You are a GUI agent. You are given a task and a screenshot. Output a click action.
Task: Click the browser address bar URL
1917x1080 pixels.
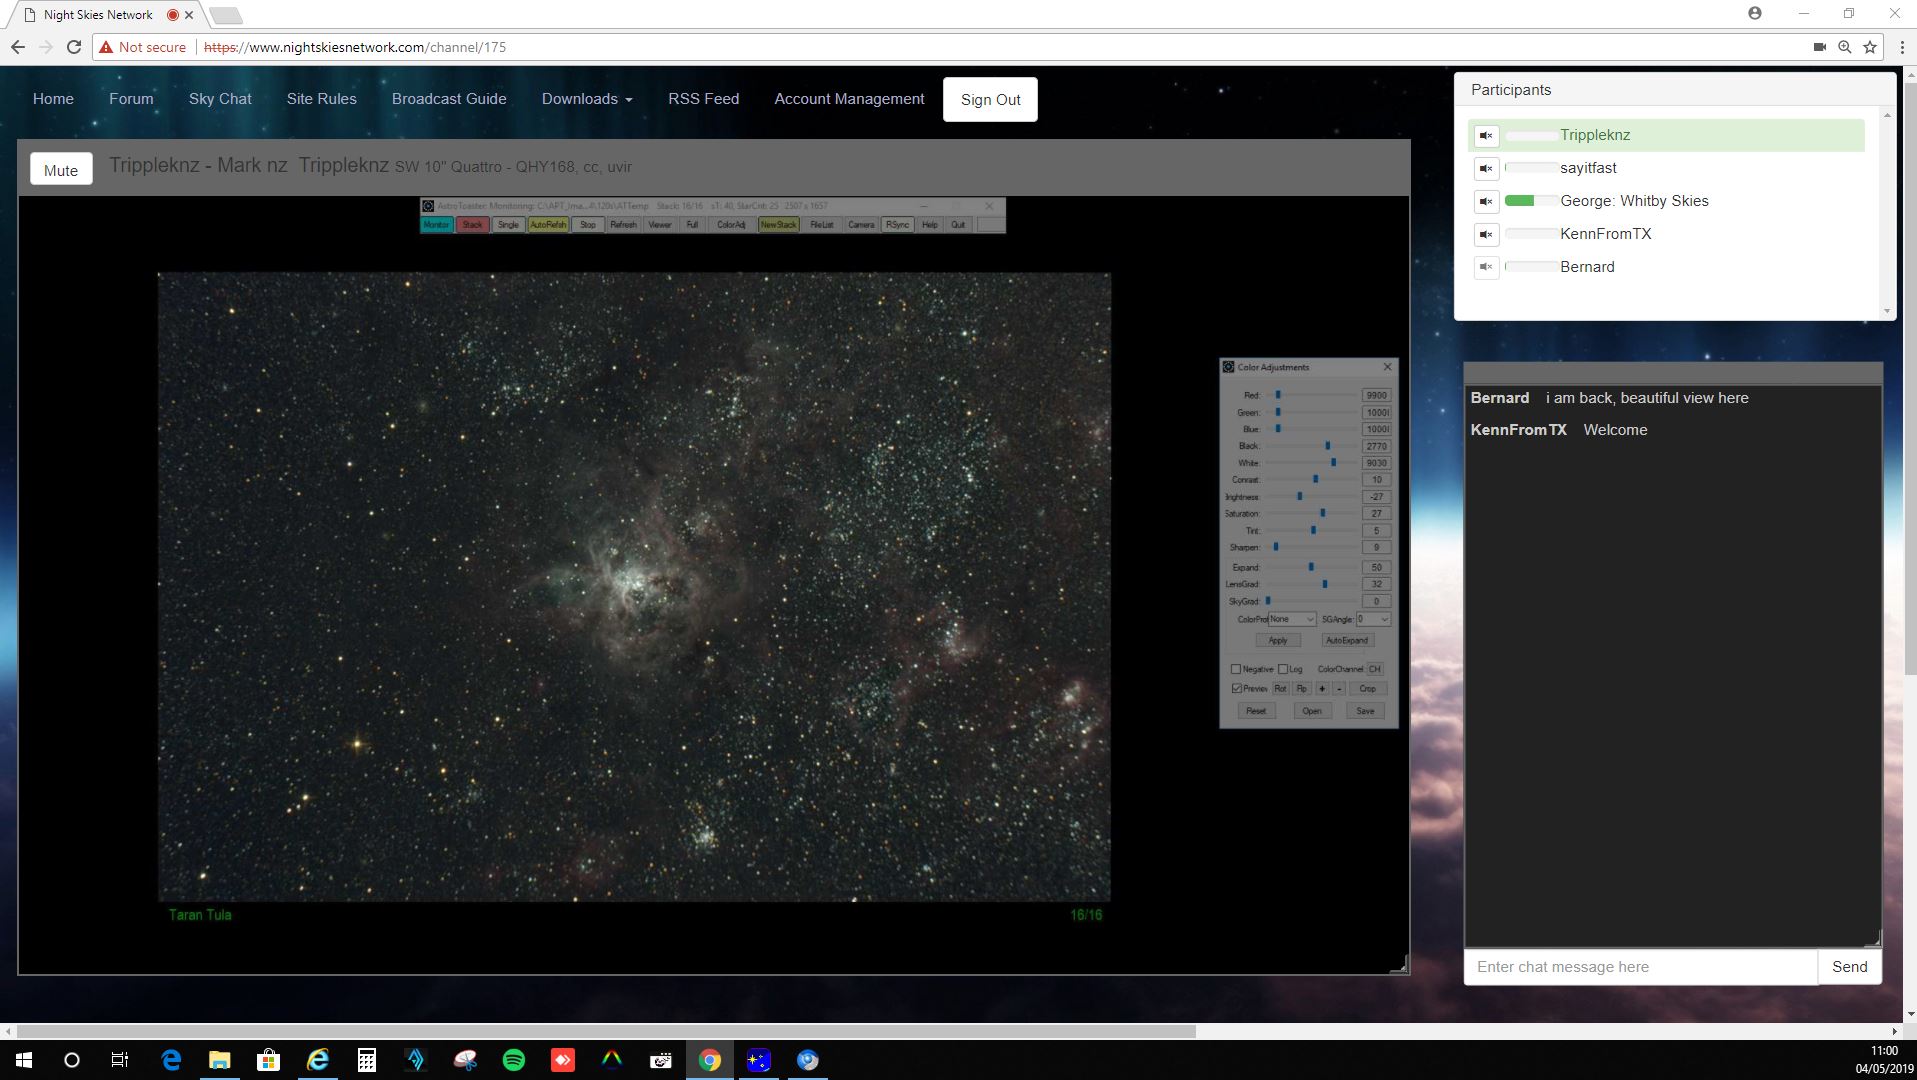click(355, 47)
